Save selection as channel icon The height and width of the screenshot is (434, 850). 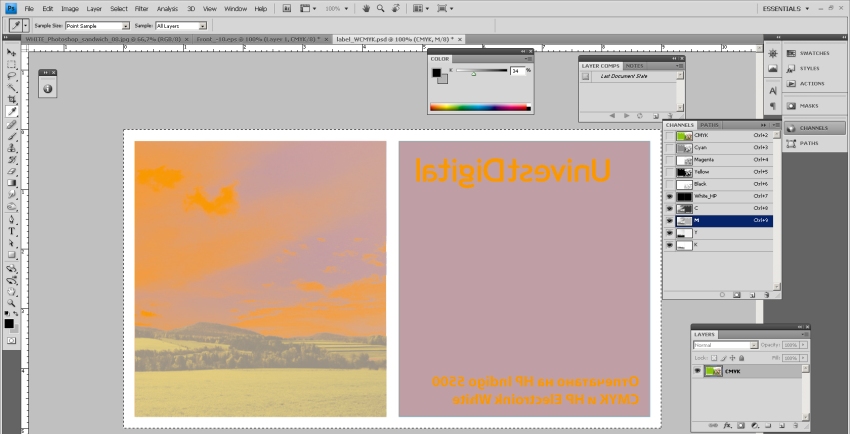pyautogui.click(x=737, y=295)
